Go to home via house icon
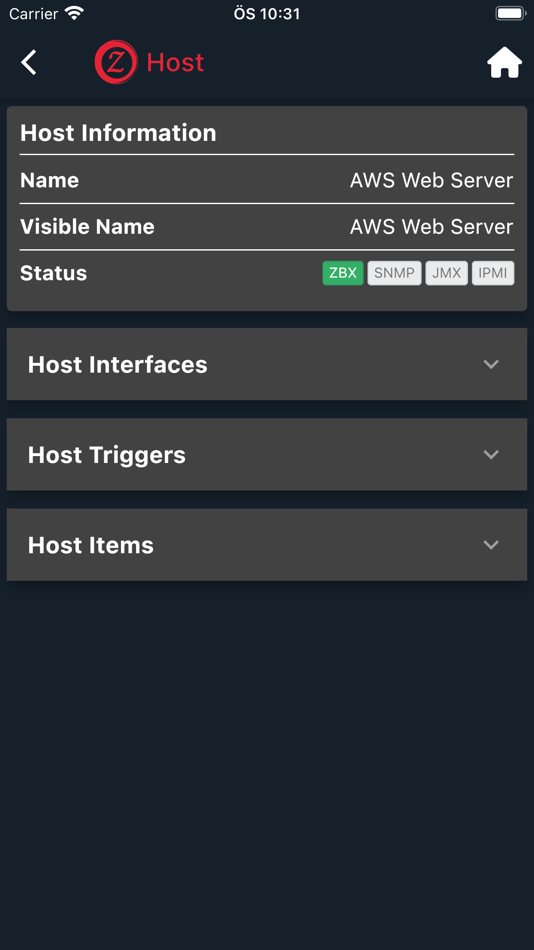Screen dimensions: 534x950 click(x=504, y=62)
